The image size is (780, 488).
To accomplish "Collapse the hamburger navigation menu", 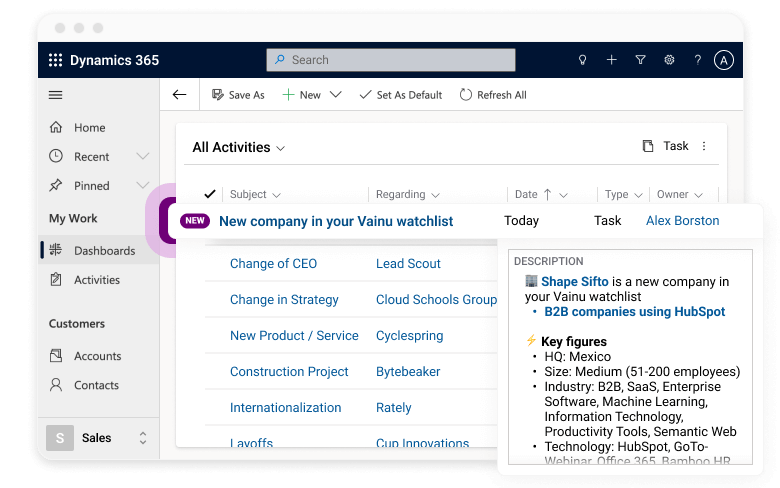I will tap(56, 95).
